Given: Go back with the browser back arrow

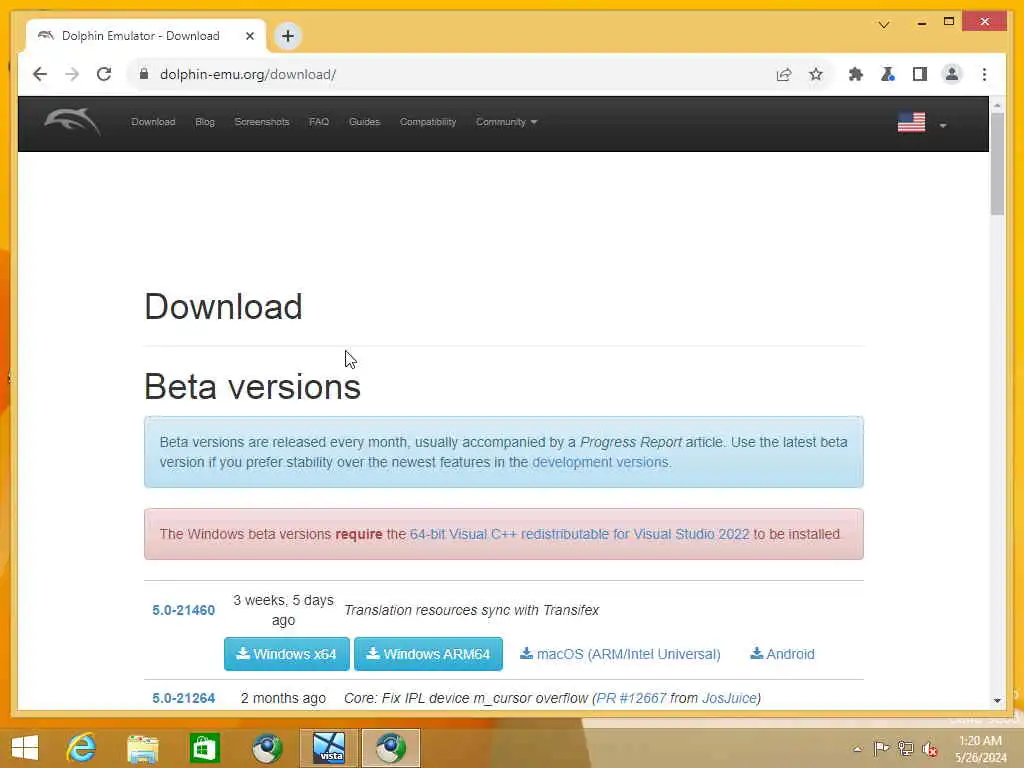Looking at the screenshot, I should (x=40, y=74).
